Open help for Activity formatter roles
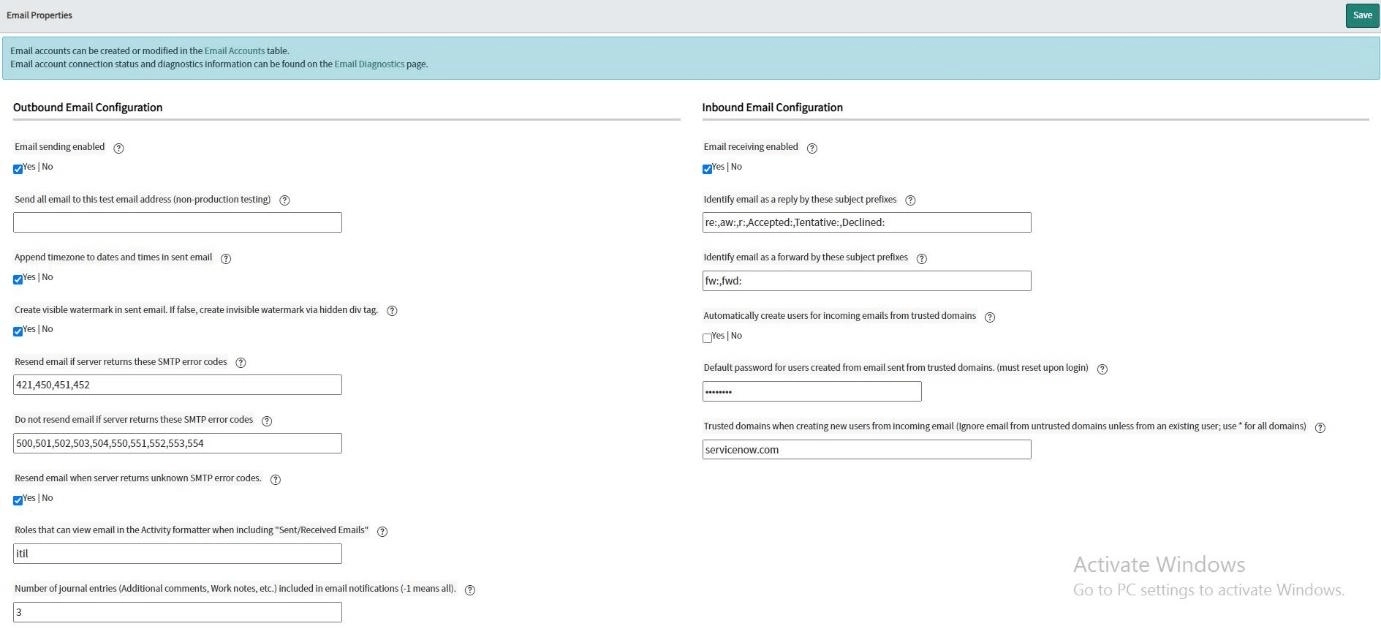Image resolution: width=1381 pixels, height=629 pixels. (382, 531)
